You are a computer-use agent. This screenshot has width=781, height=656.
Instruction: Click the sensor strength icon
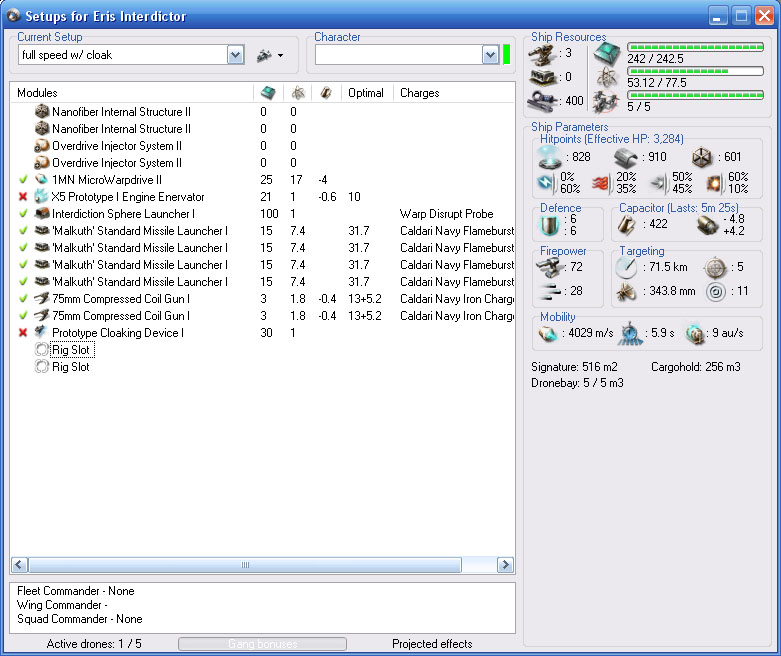click(x=716, y=292)
